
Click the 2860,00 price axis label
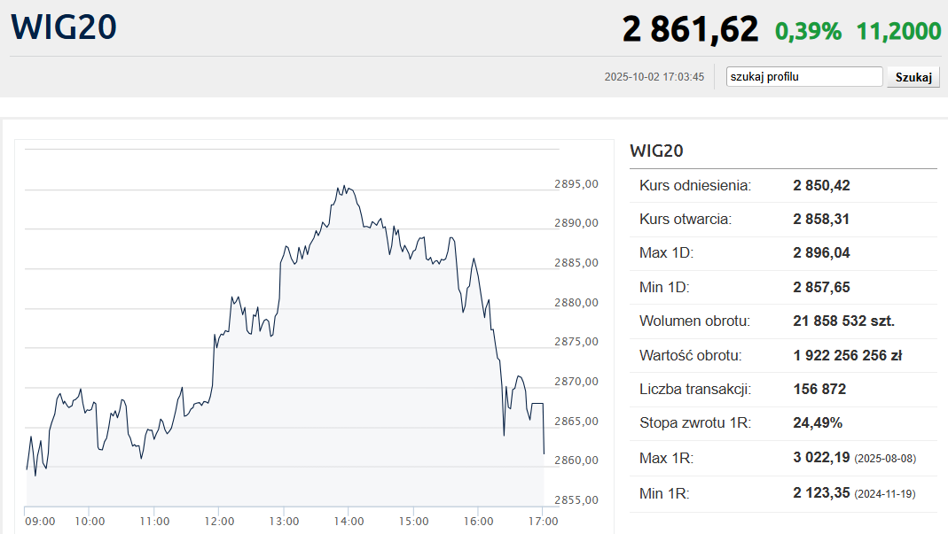(575, 461)
